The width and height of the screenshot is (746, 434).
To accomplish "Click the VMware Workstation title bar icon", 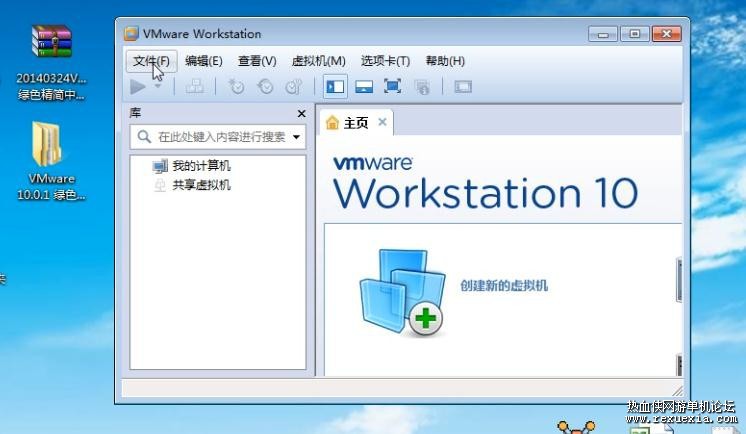I will 131,33.
